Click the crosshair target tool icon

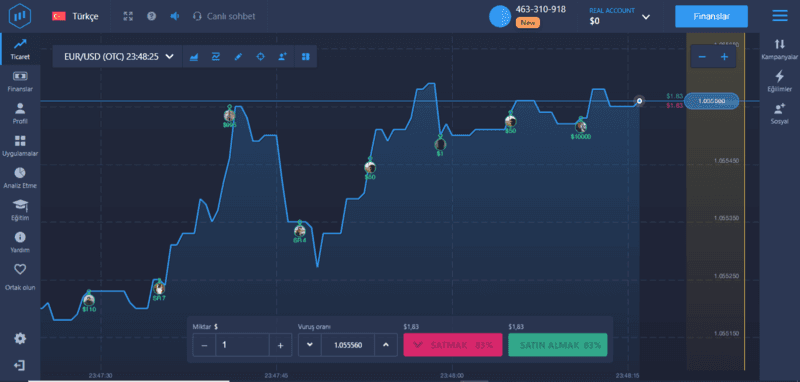pos(260,57)
